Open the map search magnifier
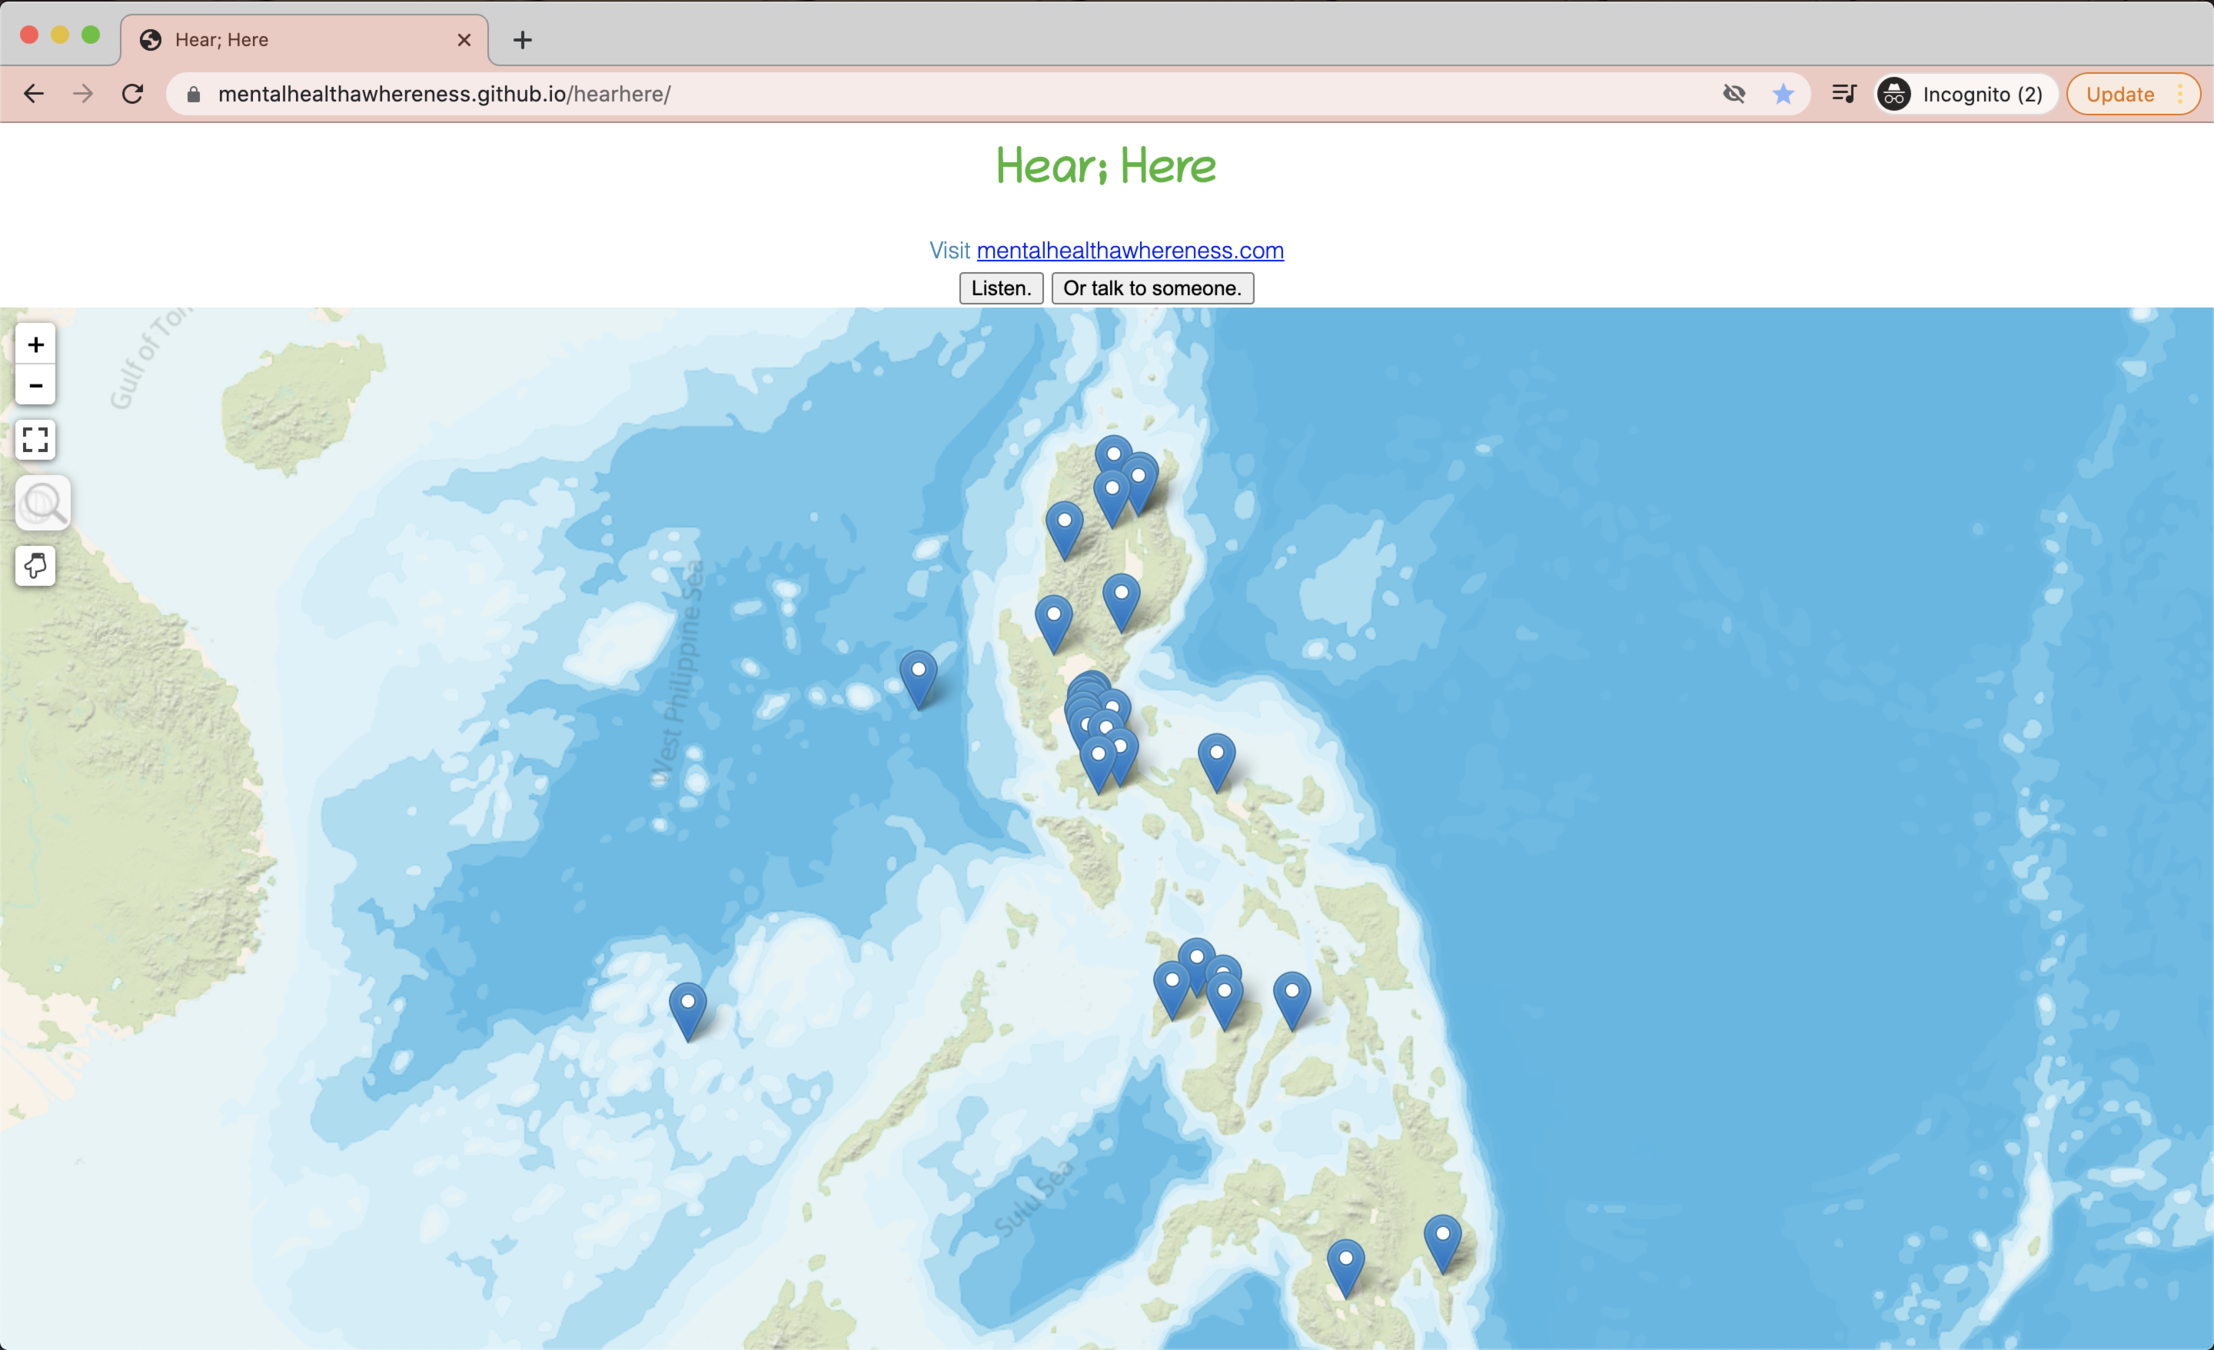This screenshot has width=2214, height=1350. point(42,504)
